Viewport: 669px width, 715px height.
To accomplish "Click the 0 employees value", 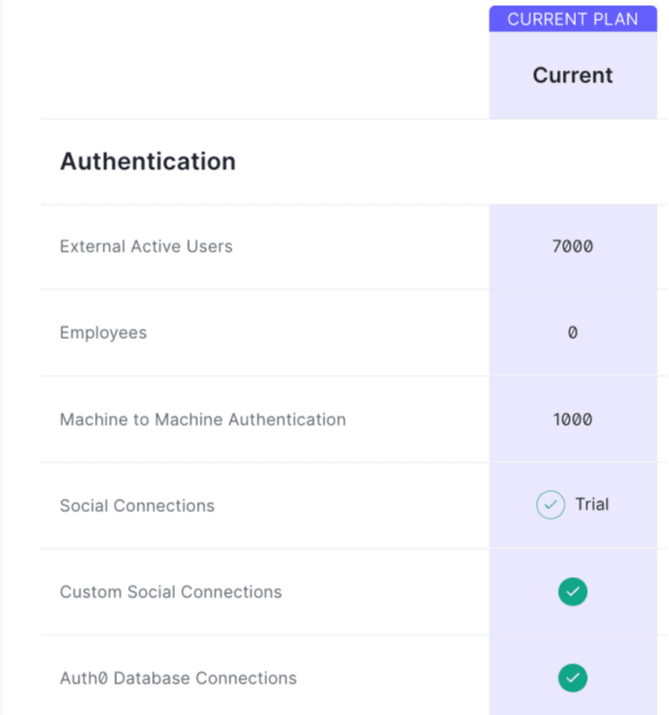I will [572, 333].
